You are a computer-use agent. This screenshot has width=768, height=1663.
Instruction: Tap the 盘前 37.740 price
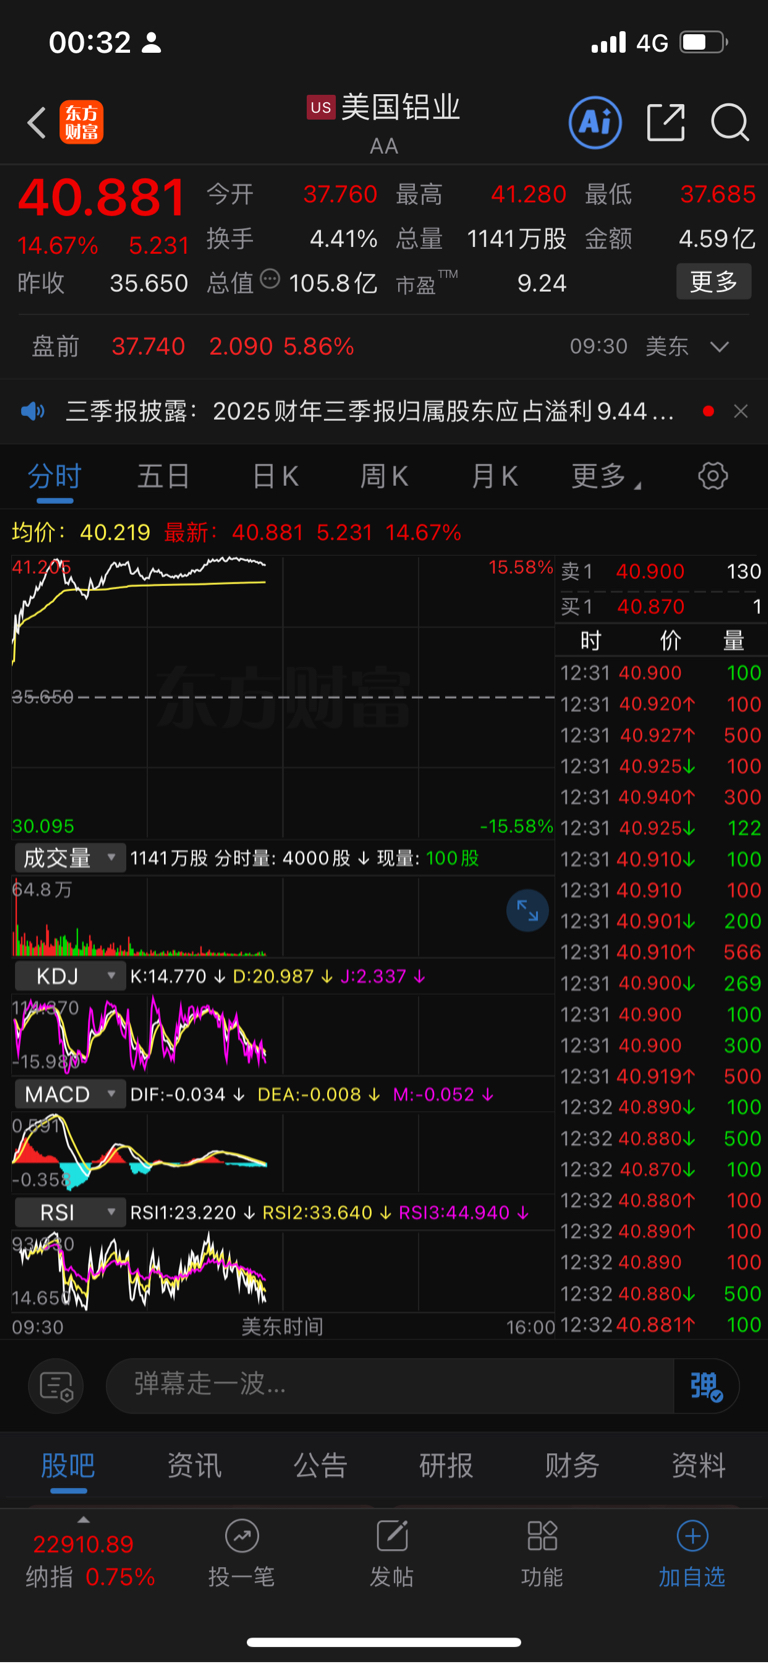[148, 347]
